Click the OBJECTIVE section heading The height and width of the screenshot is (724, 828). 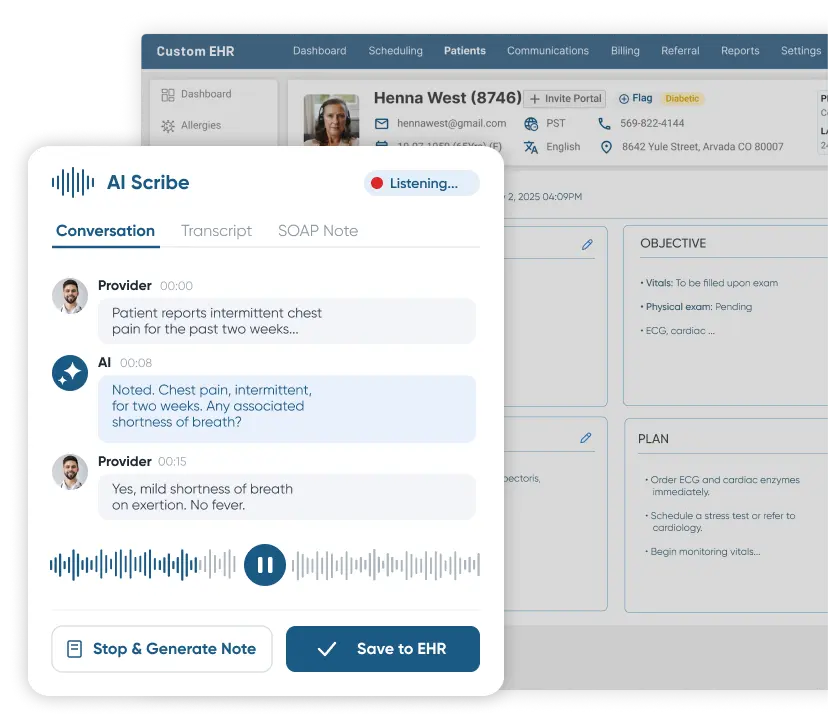coord(673,243)
